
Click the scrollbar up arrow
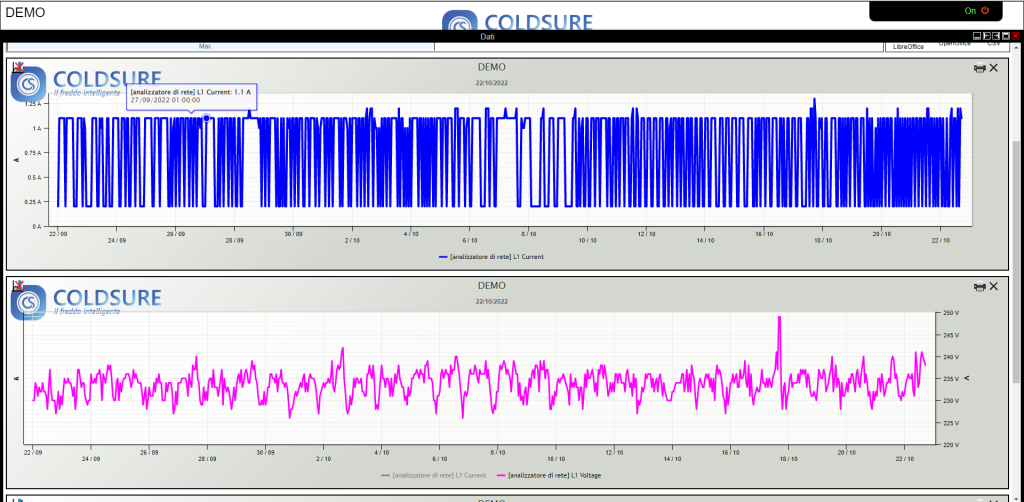pyautogui.click(x=1017, y=48)
